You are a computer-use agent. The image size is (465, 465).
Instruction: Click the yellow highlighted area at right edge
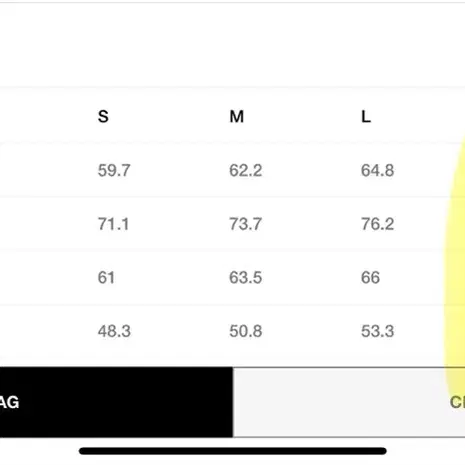(x=455, y=263)
